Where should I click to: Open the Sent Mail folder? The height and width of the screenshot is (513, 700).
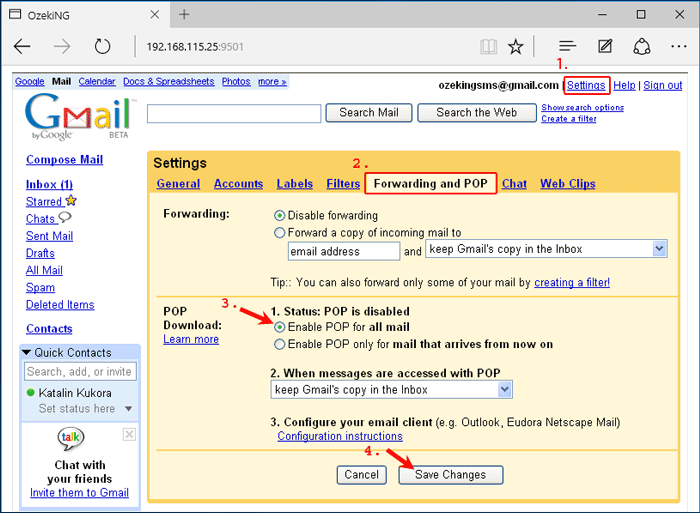[49, 236]
